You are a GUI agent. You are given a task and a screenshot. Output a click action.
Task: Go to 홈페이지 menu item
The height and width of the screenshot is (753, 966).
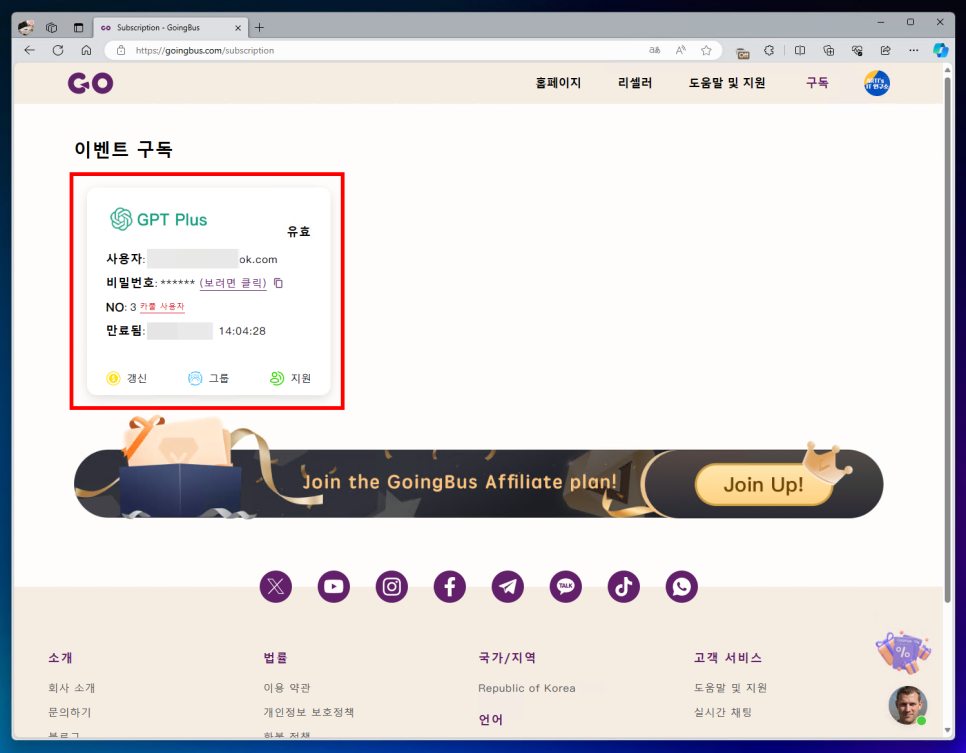[x=558, y=83]
